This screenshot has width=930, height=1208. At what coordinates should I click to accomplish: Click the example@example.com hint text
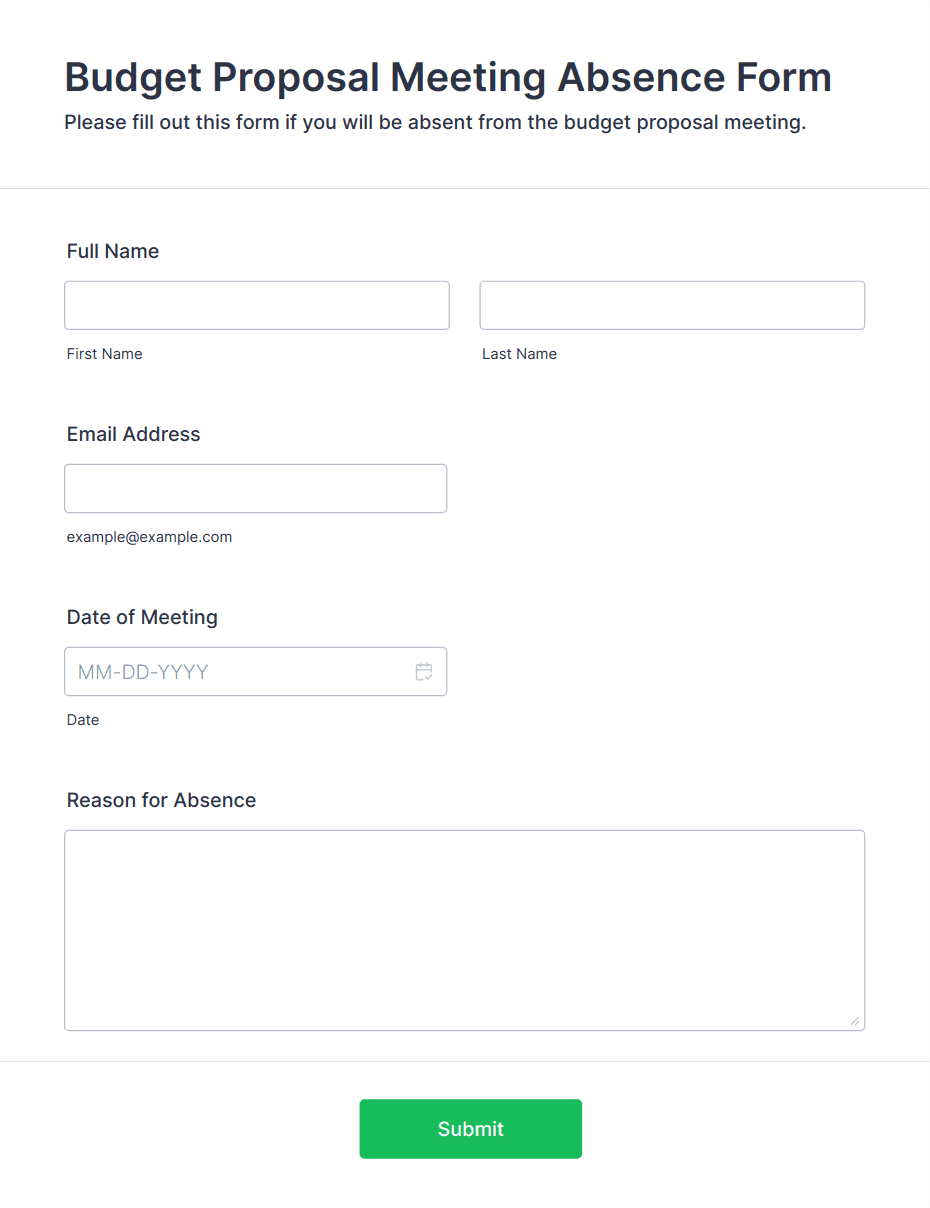point(150,537)
